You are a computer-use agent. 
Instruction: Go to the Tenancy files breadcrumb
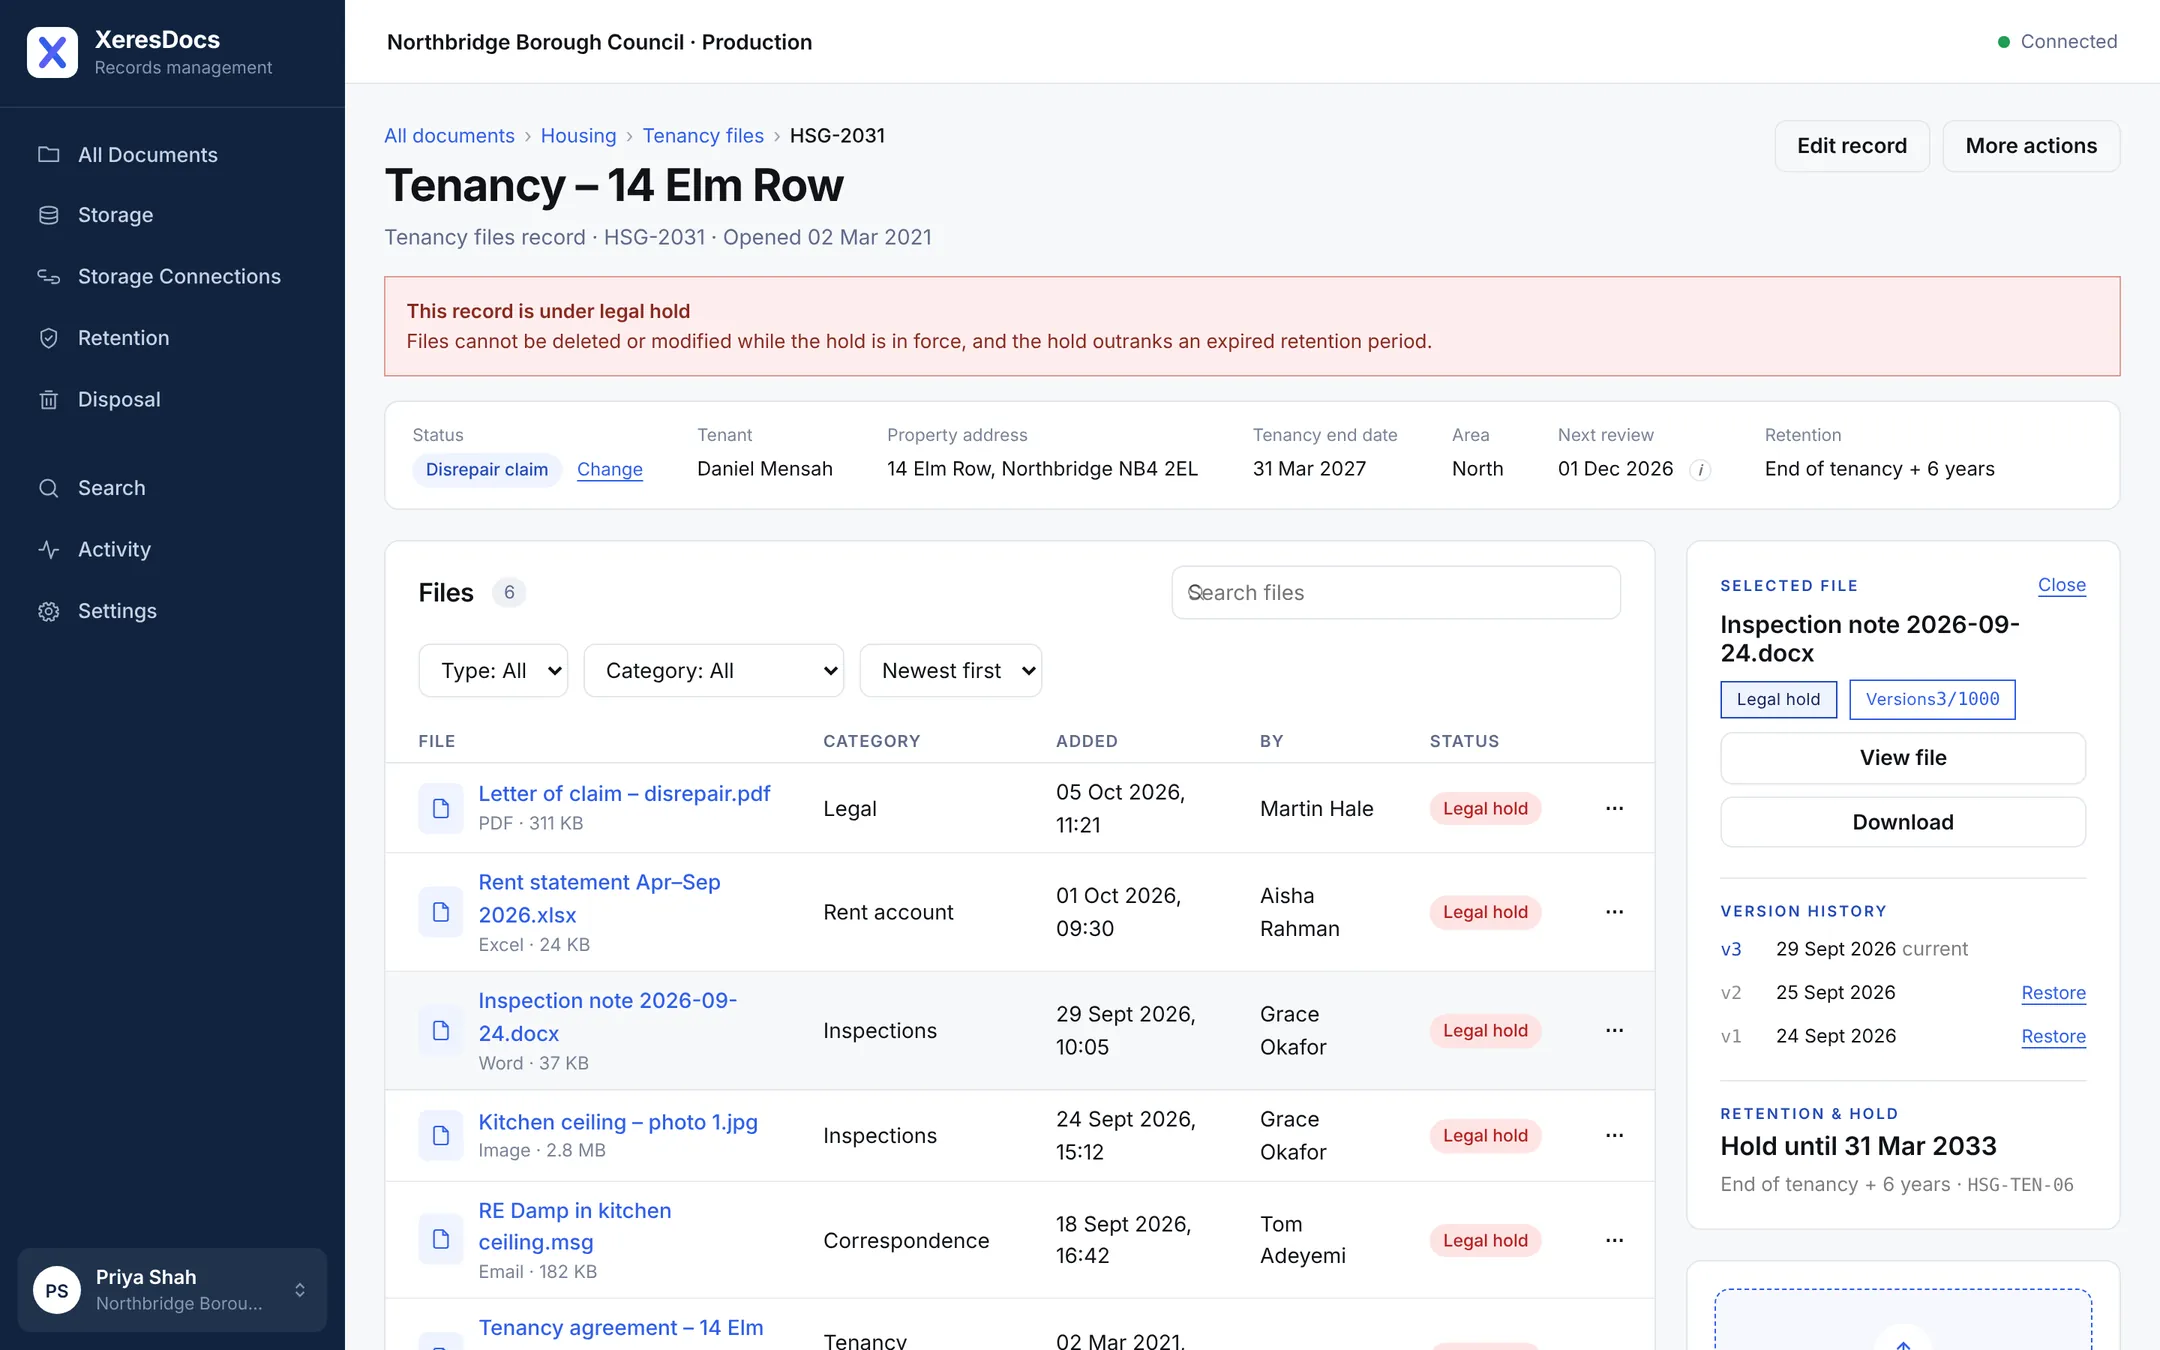pos(703,135)
